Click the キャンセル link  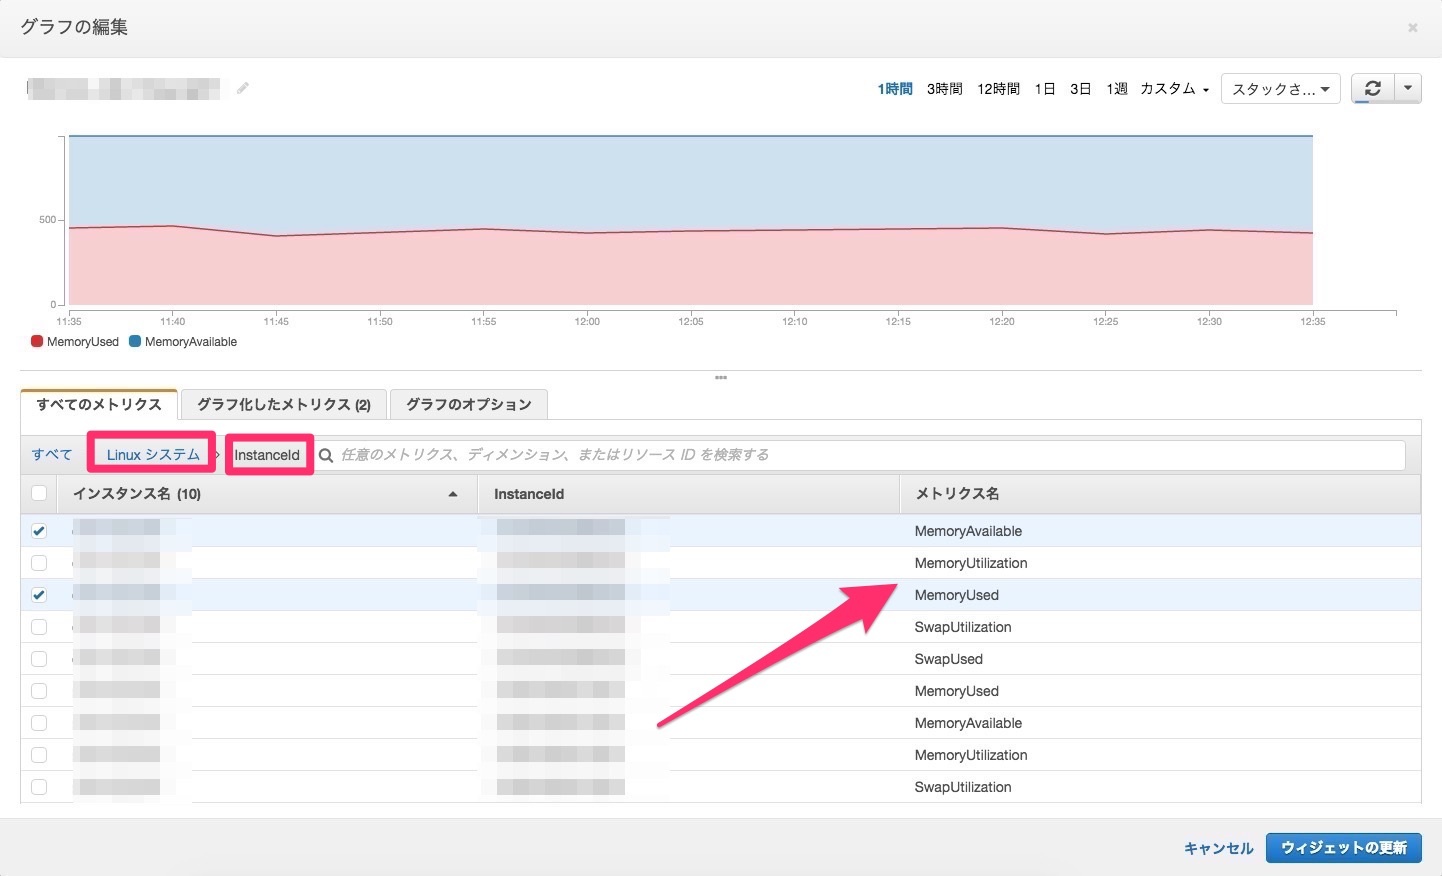[1218, 848]
